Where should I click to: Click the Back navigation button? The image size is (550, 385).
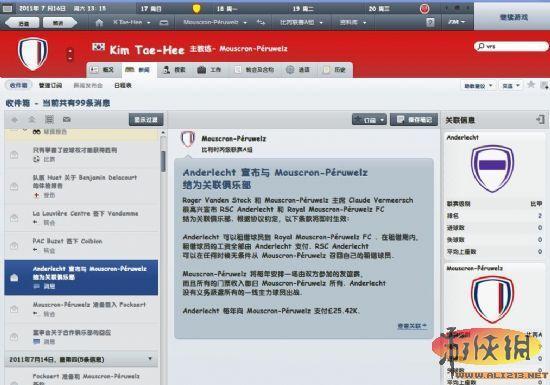click(x=23, y=23)
